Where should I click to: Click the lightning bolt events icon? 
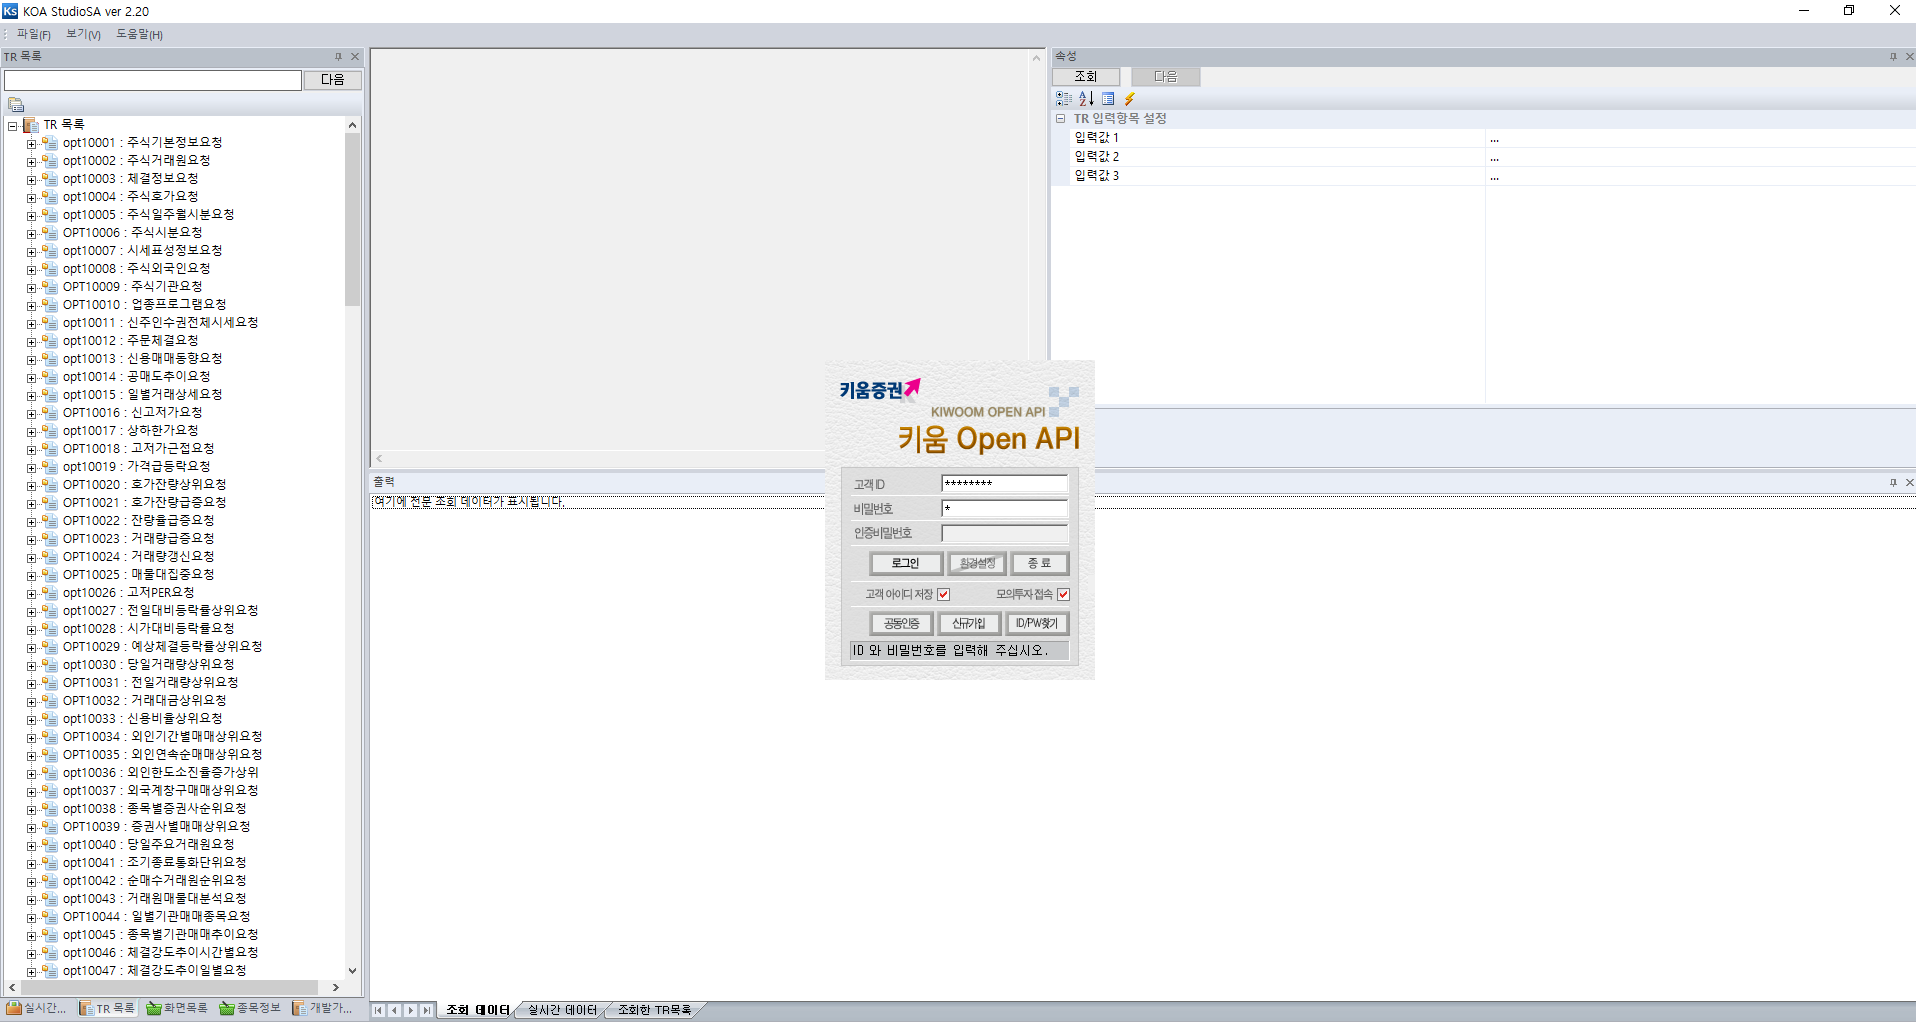(1130, 99)
